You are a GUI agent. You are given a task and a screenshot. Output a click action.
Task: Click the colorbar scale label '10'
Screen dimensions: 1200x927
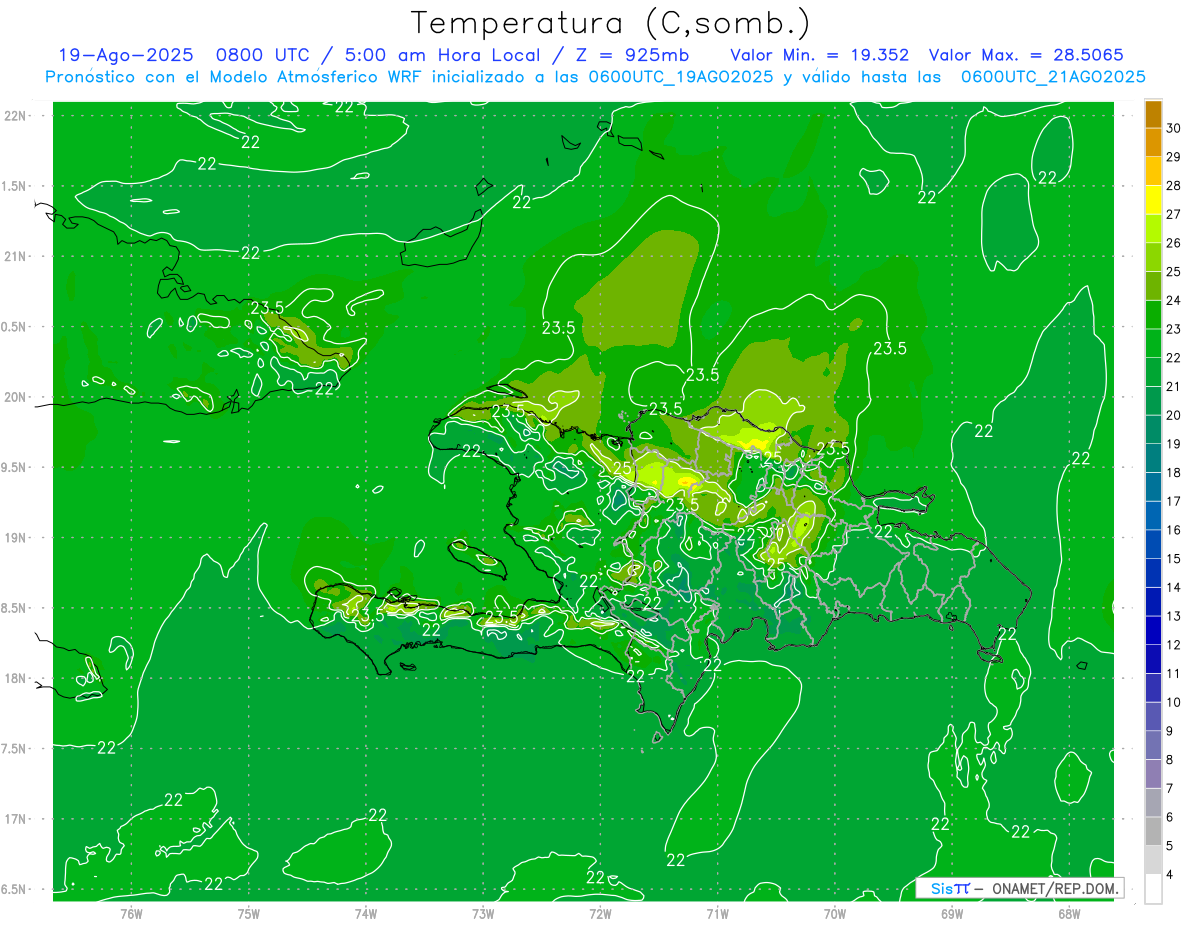[1174, 702]
